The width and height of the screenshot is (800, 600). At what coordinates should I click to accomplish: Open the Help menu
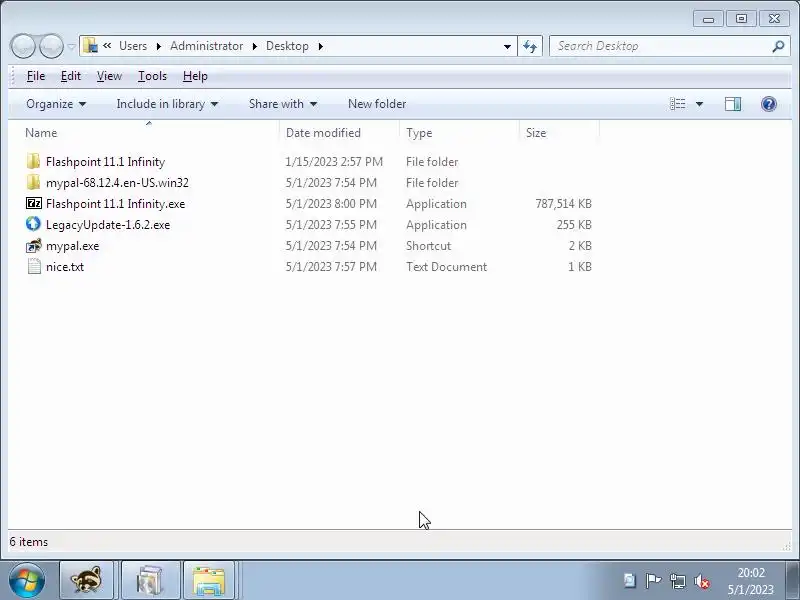tap(195, 76)
